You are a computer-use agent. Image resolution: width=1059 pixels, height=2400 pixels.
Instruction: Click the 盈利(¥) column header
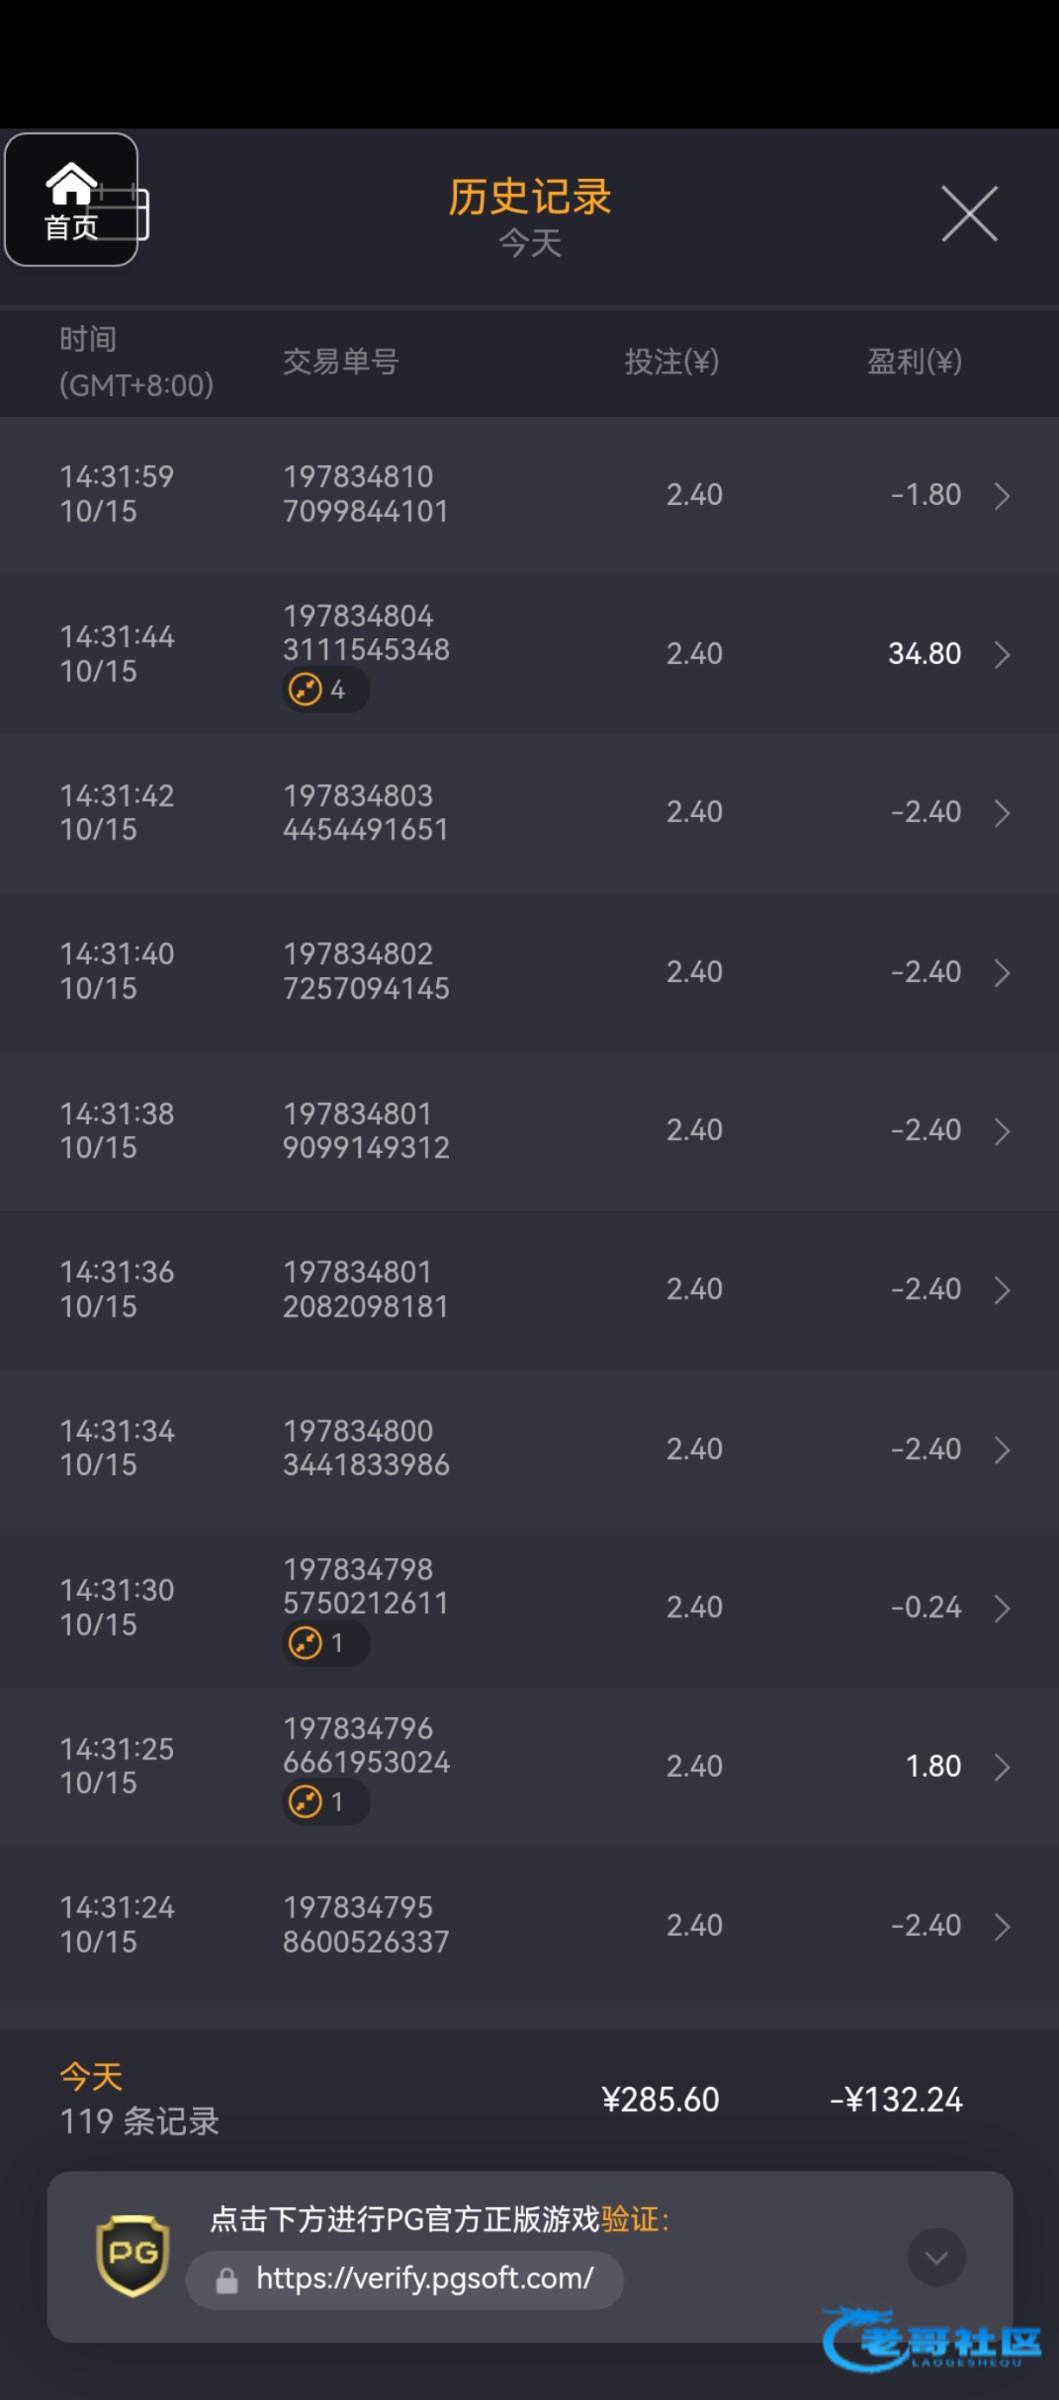tap(914, 361)
